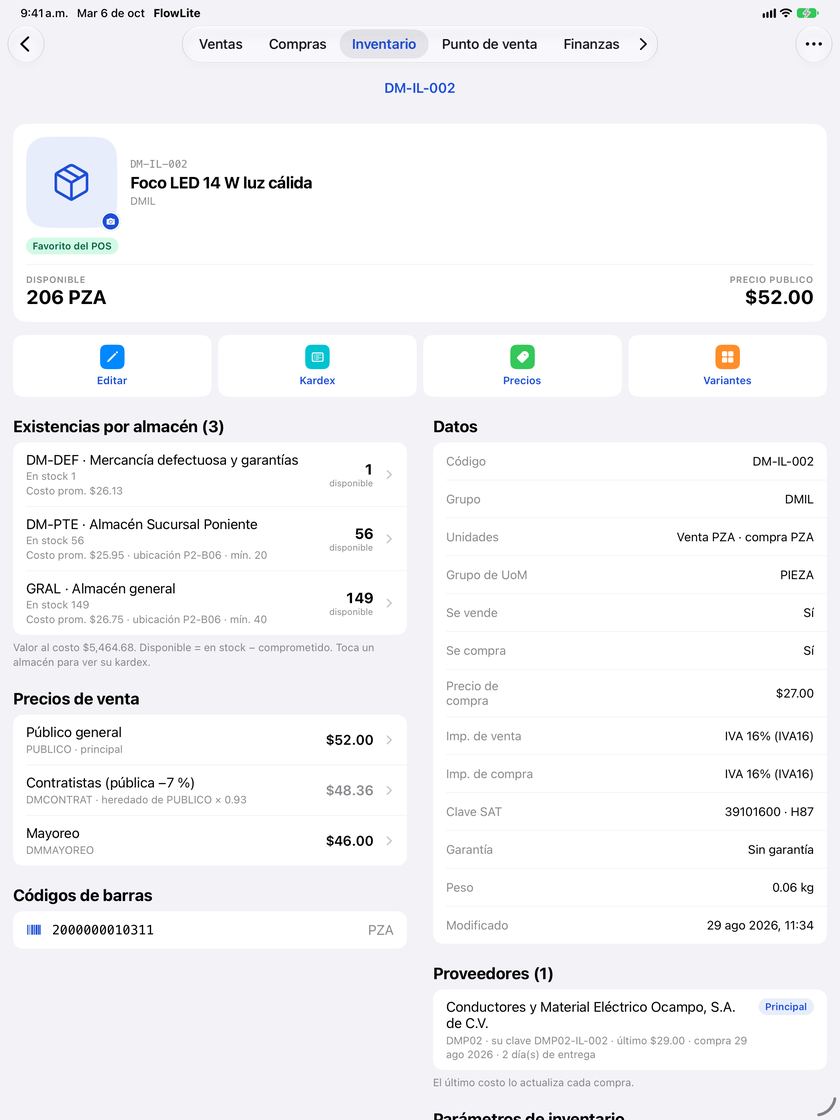The image size is (840, 1120).
Task: Select barcode number 2000000010311
Action: pos(103,929)
